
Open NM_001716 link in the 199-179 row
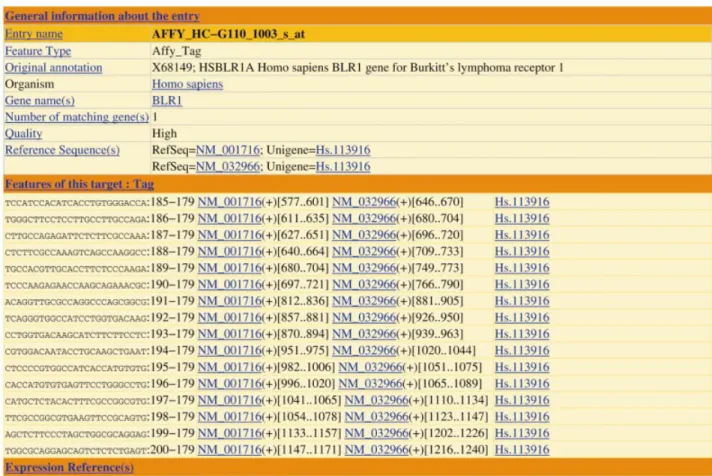pos(230,433)
